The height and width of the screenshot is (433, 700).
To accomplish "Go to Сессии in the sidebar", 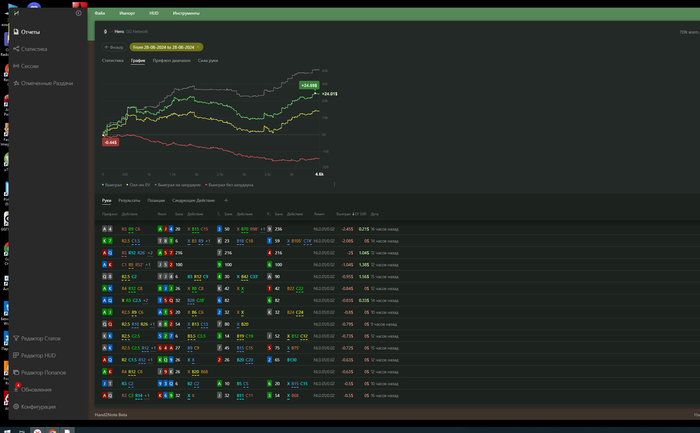I will [29, 65].
